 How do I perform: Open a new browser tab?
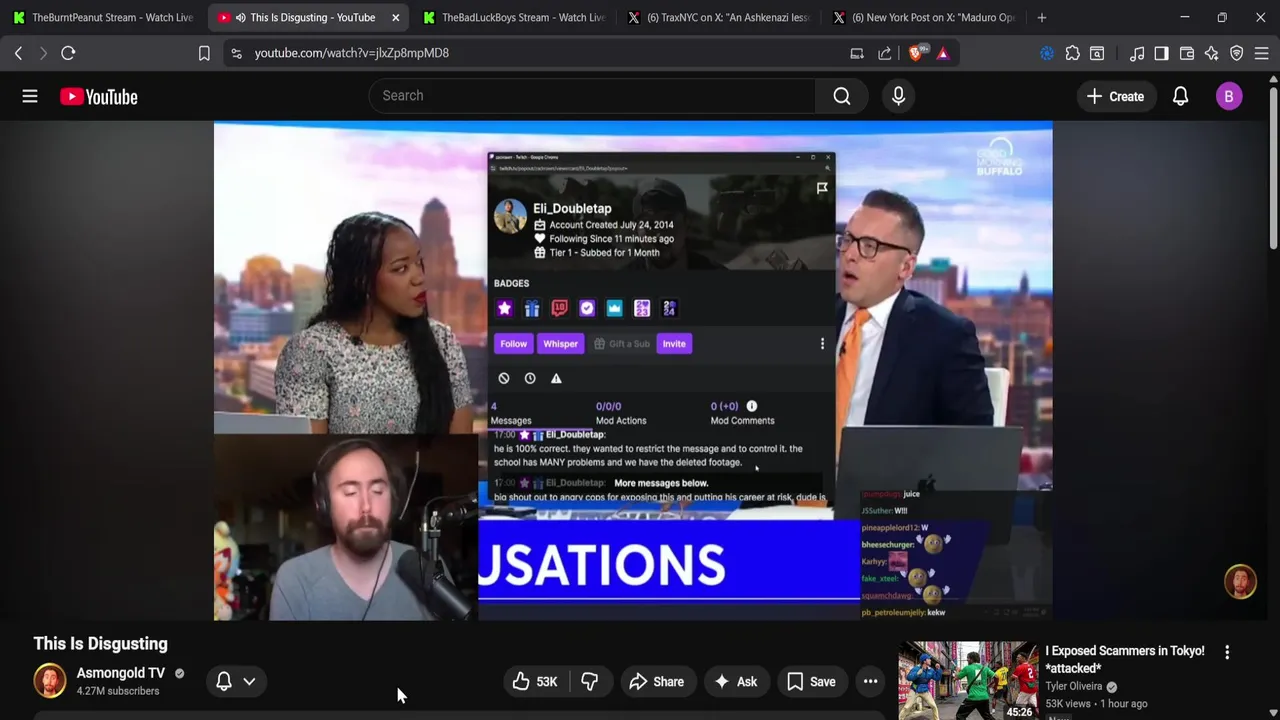(1042, 17)
